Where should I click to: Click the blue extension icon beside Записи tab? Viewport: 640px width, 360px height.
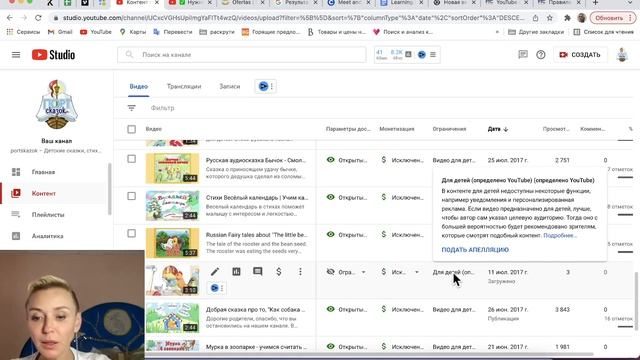click(x=263, y=86)
